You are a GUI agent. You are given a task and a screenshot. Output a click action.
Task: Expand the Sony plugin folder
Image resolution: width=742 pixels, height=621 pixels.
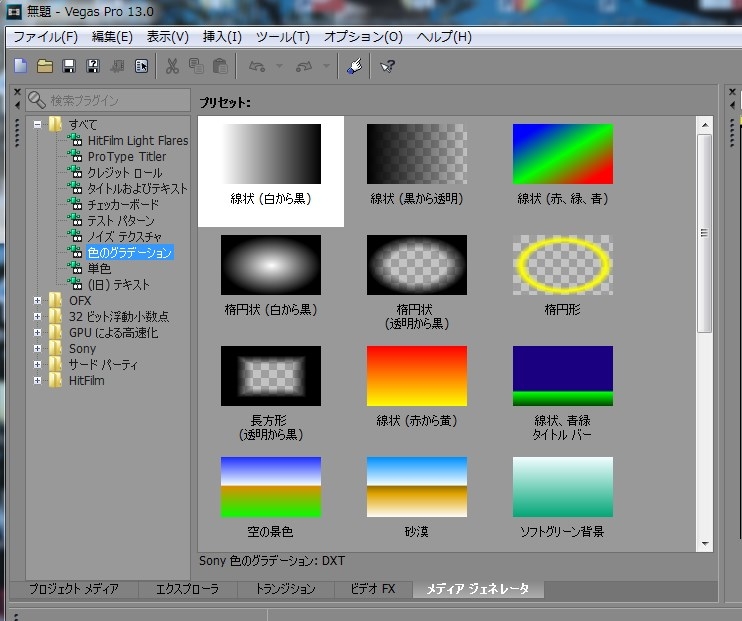[x=37, y=349]
